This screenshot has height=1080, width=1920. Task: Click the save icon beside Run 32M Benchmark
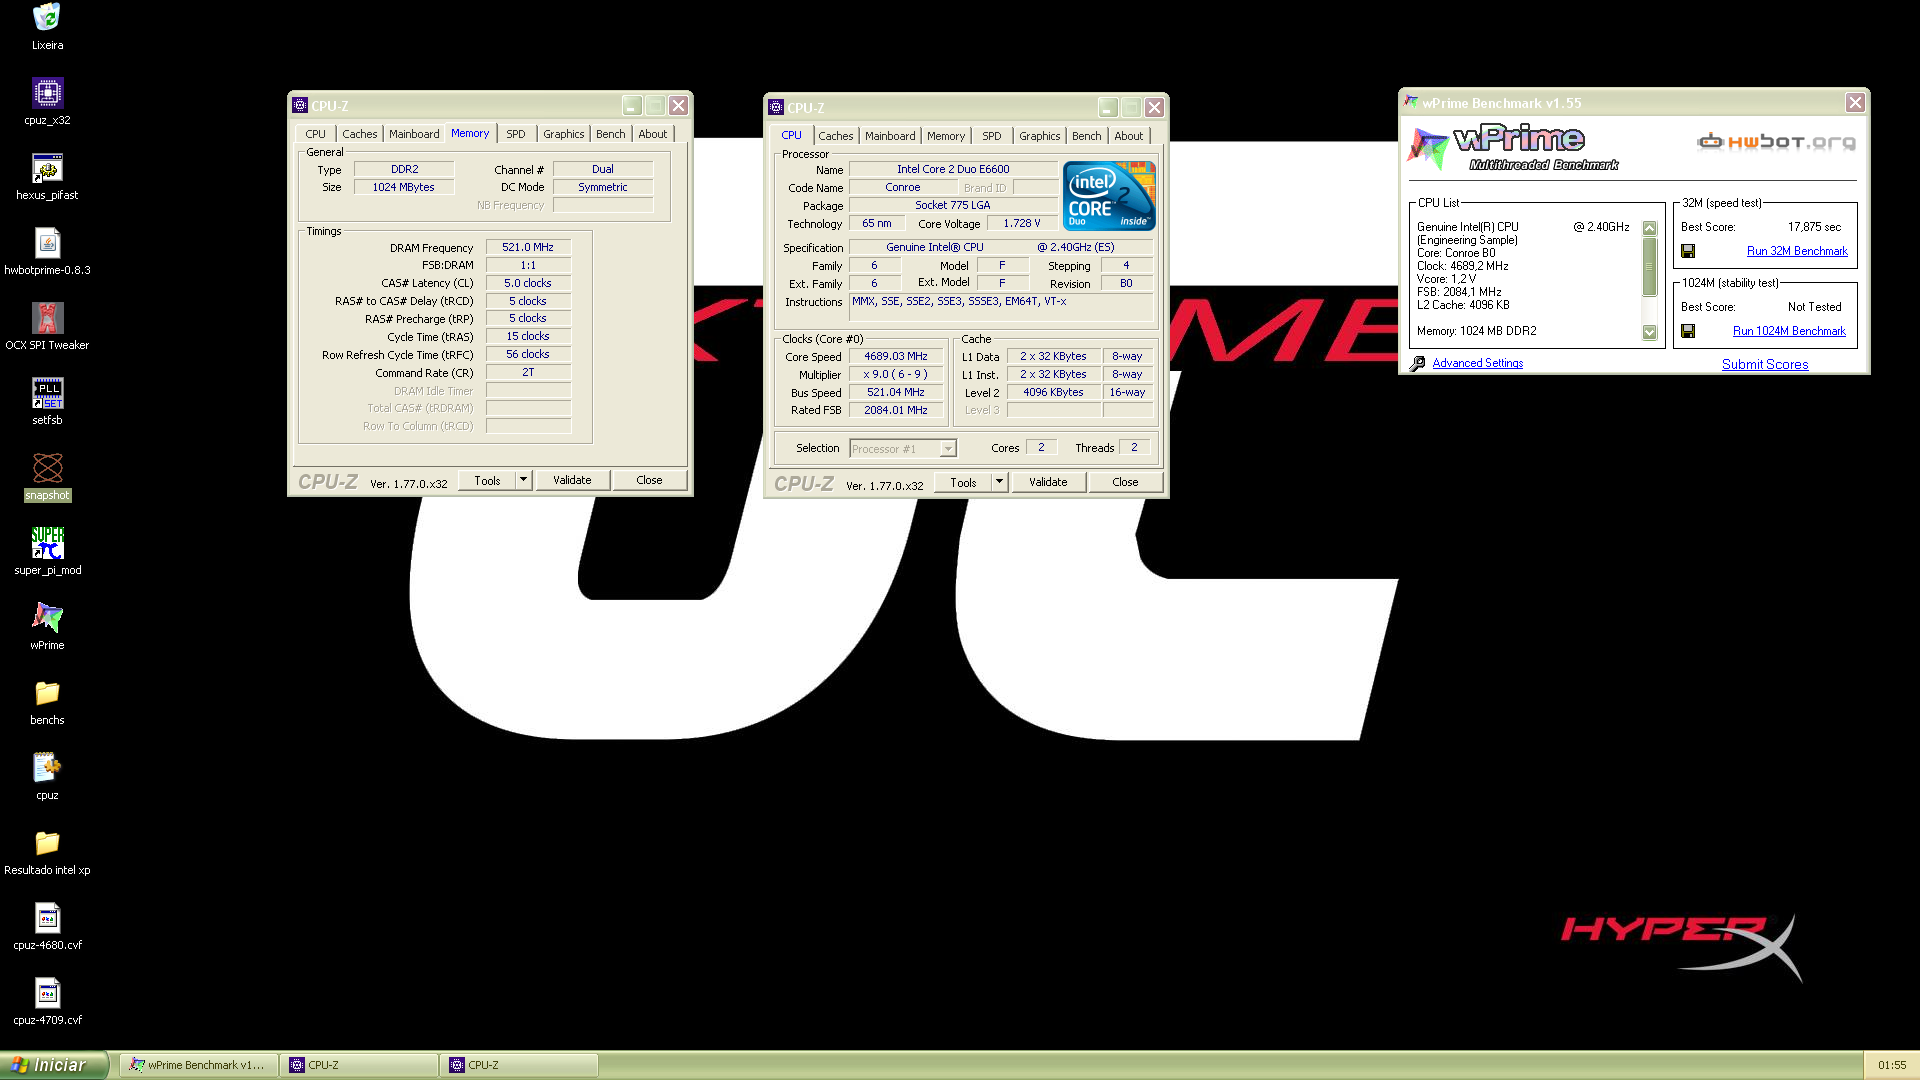click(x=1688, y=251)
